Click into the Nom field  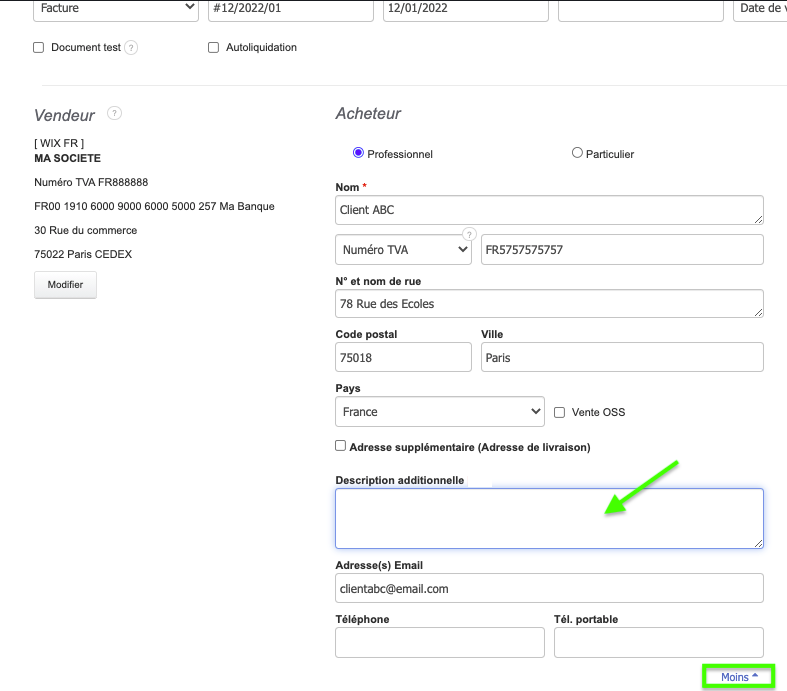[549, 210]
